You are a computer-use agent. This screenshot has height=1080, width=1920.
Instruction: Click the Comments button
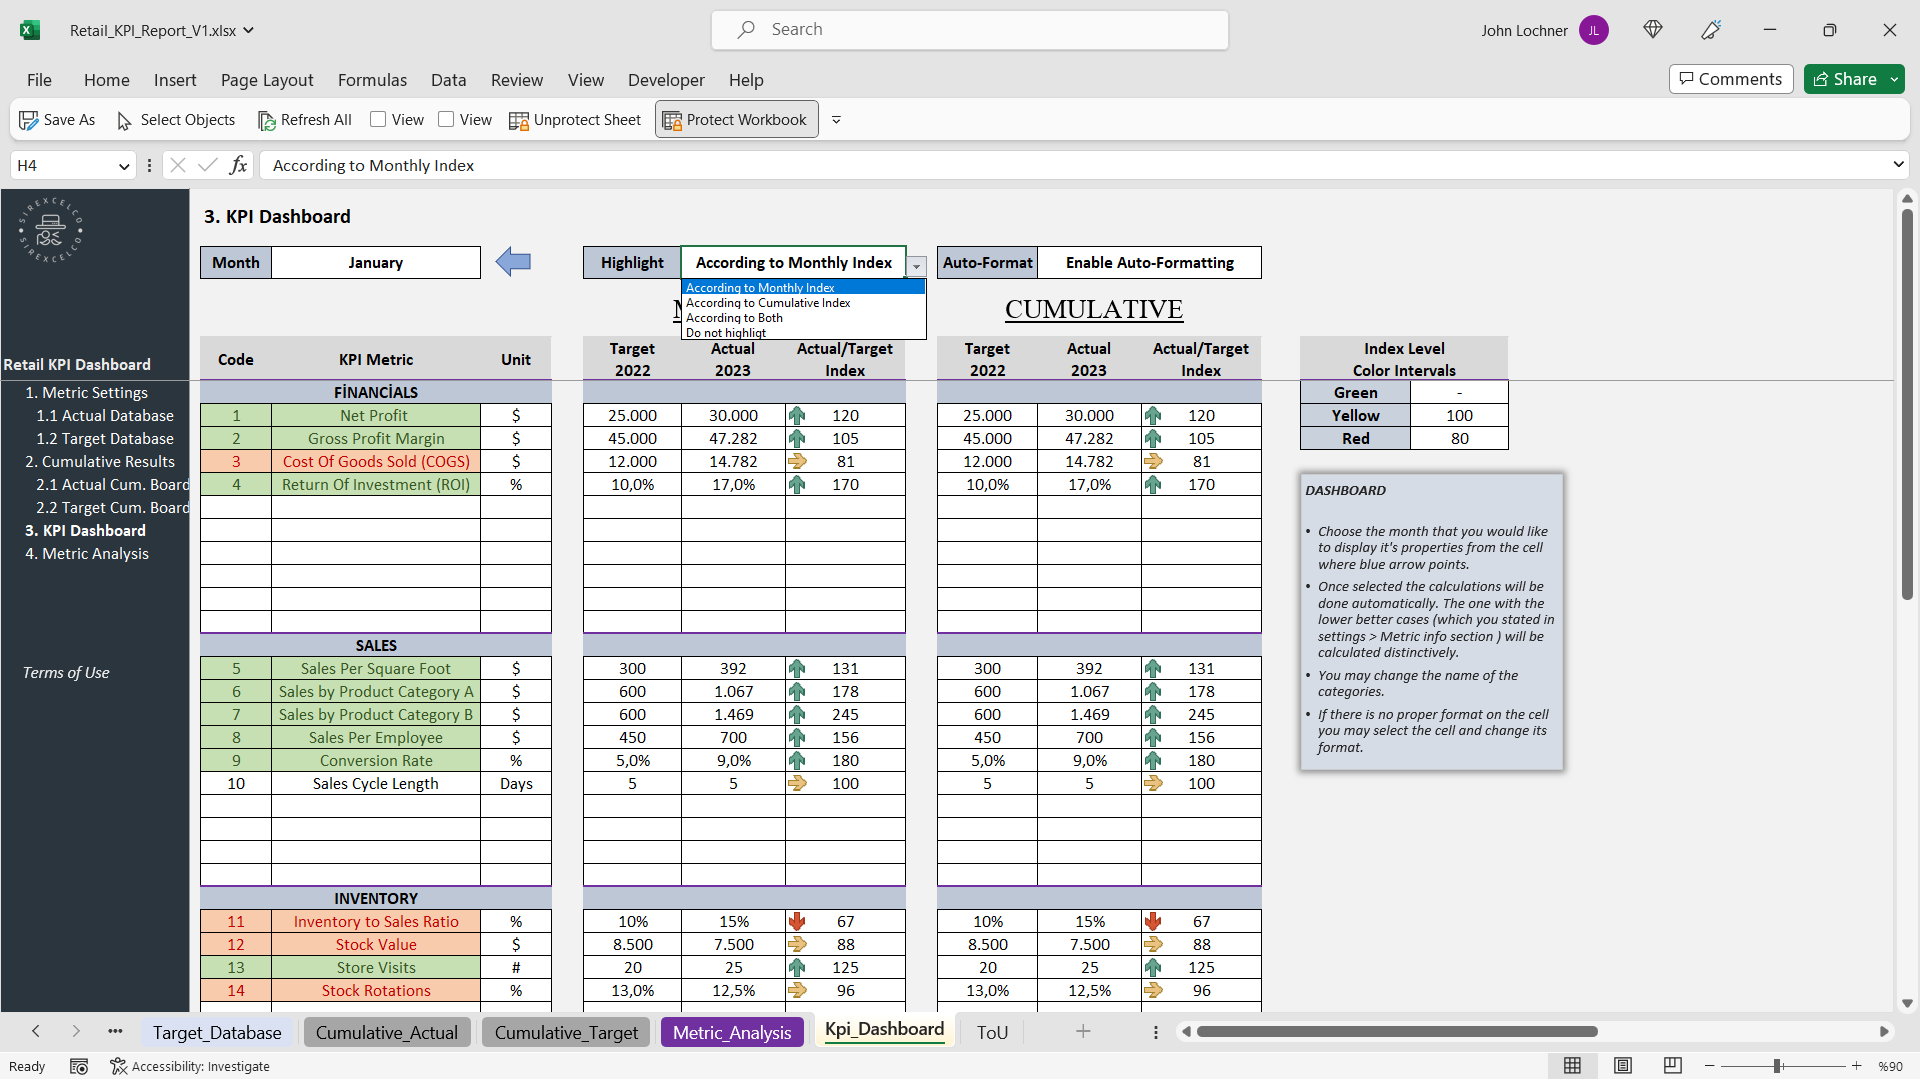click(1730, 79)
